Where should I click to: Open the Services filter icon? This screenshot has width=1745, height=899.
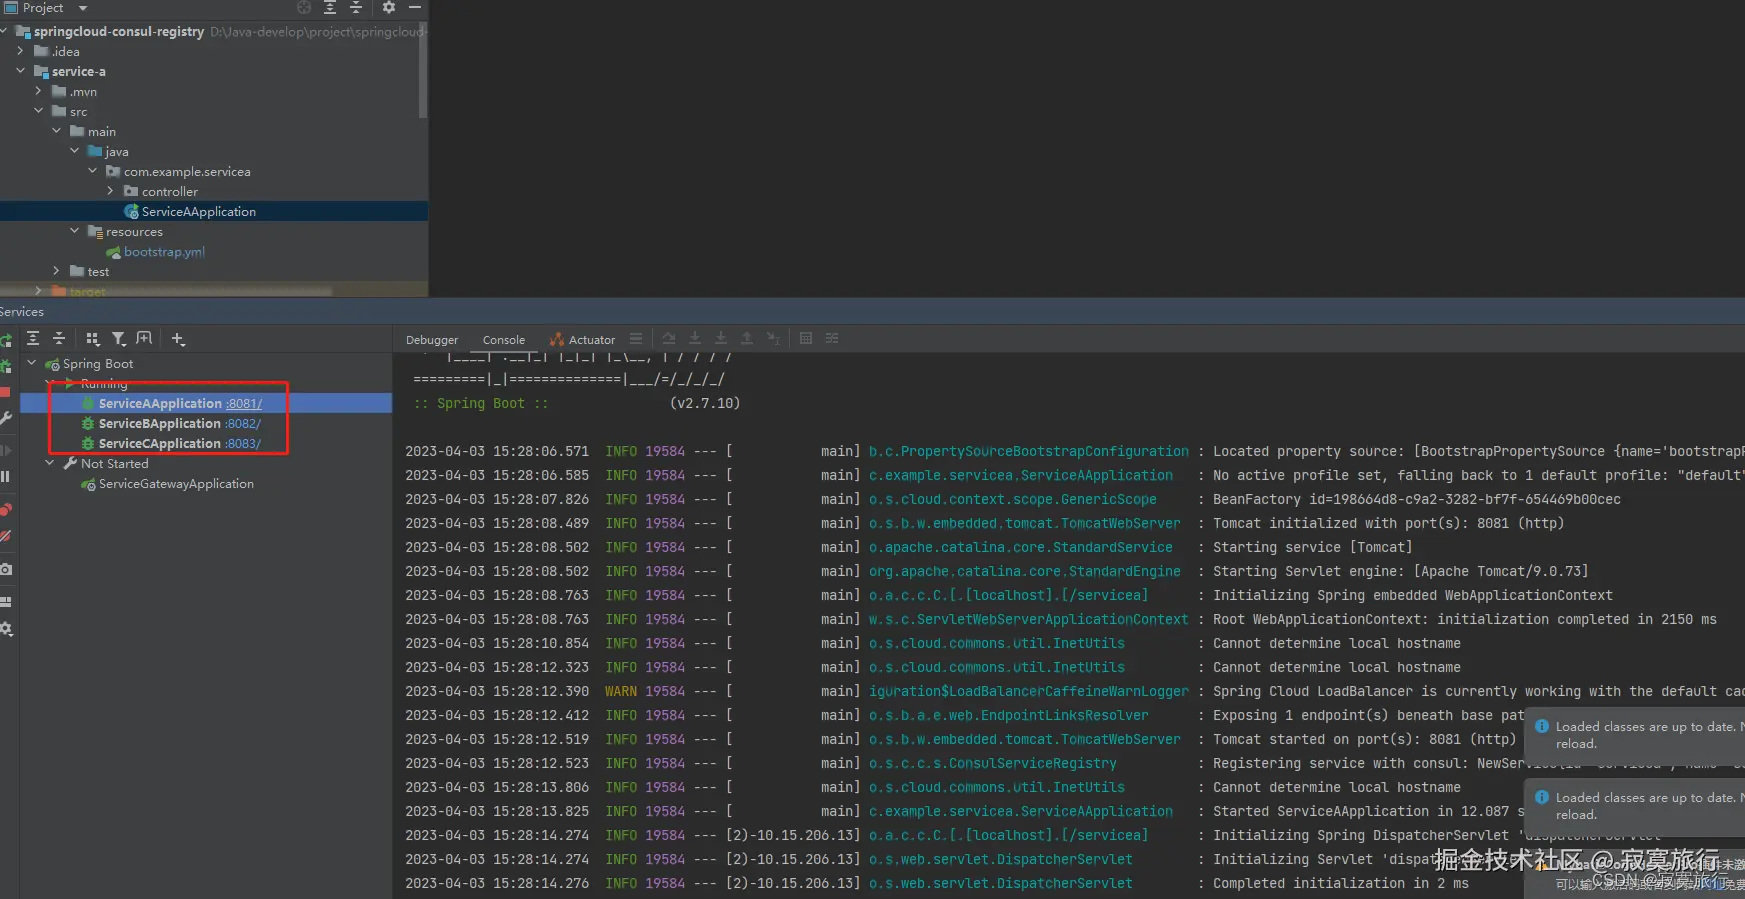click(x=119, y=339)
